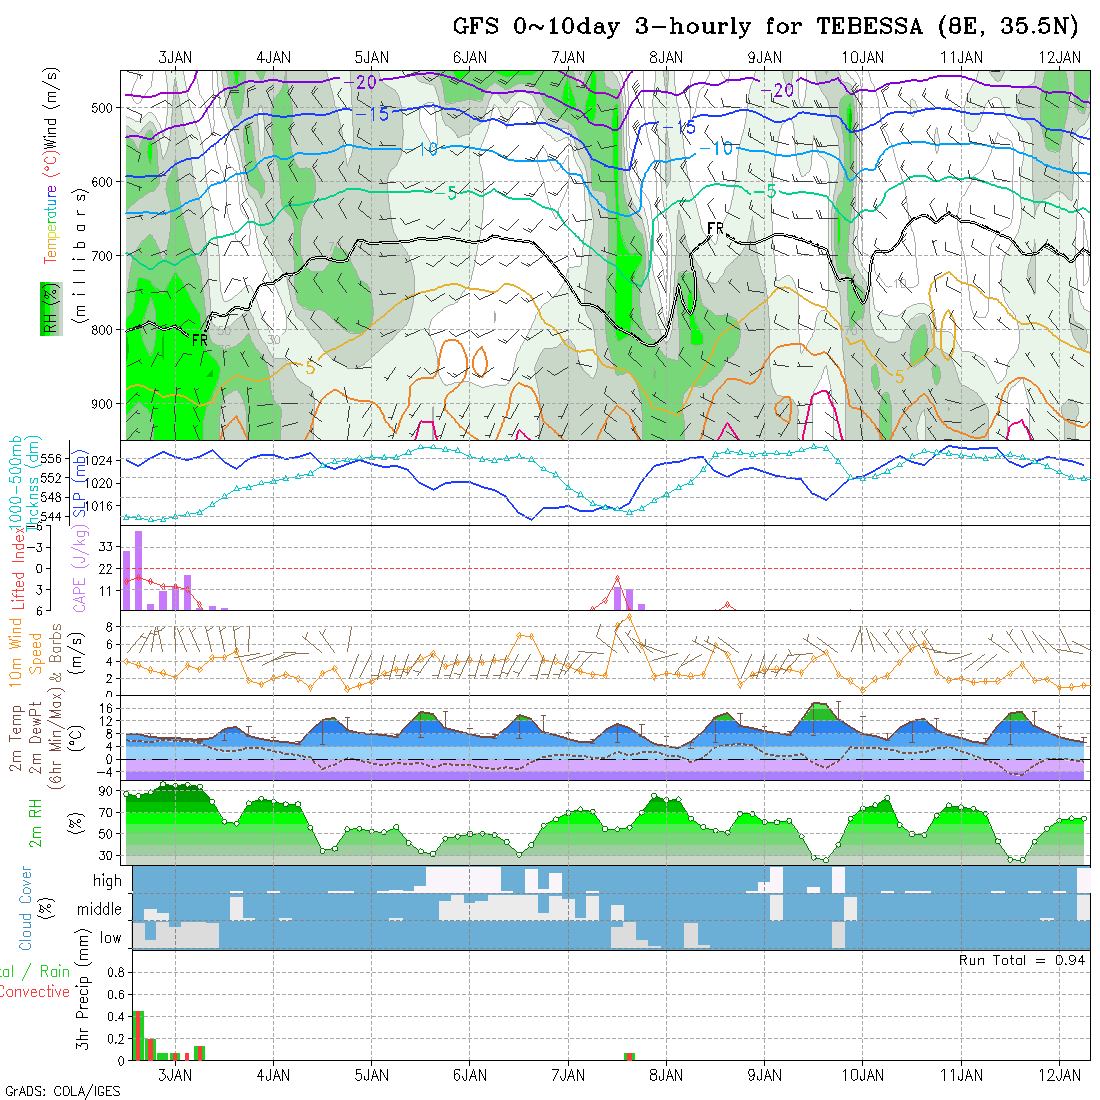This screenshot has width=1100, height=1100.
Task: Click the small precipitation bar near 8JAN
Action: point(629,1056)
